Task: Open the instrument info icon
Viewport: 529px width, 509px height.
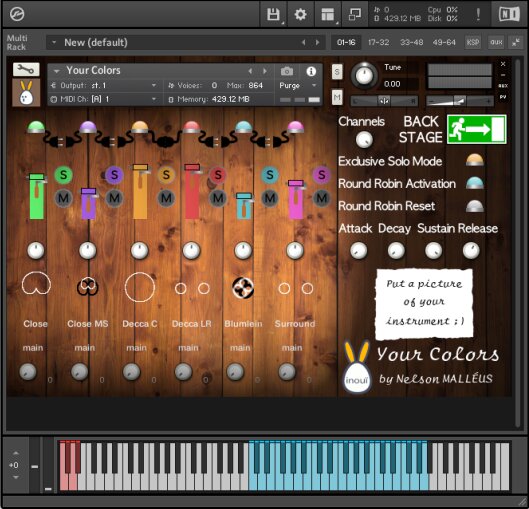Action: [x=311, y=71]
